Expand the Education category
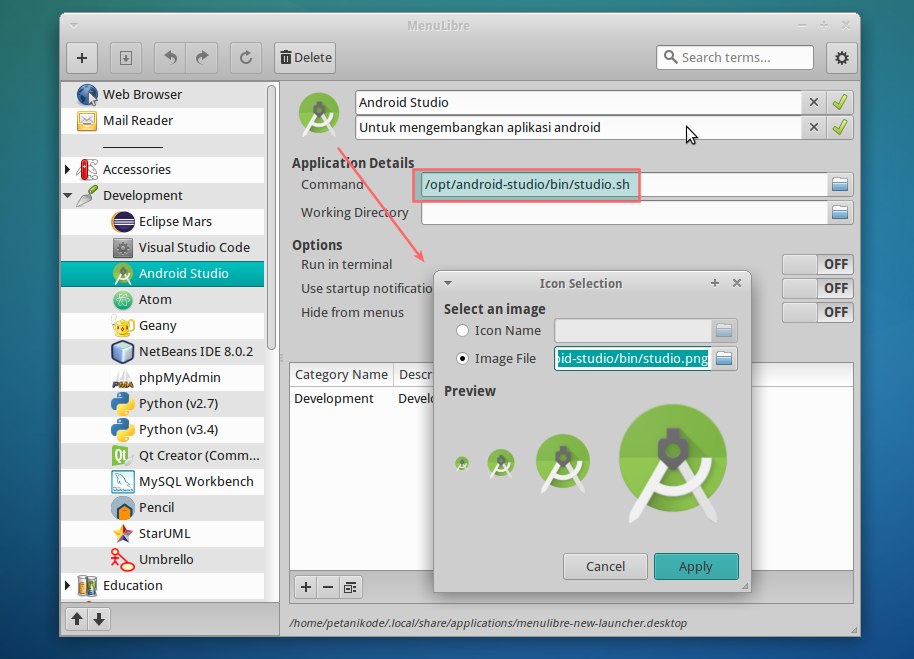Viewport: 914px width, 659px height. point(68,585)
